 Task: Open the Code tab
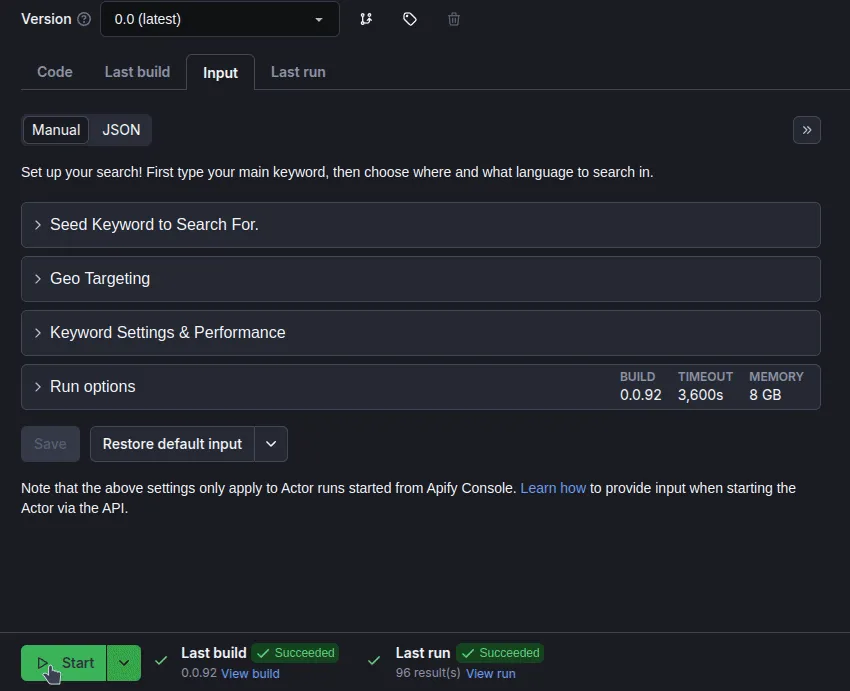[x=55, y=72]
